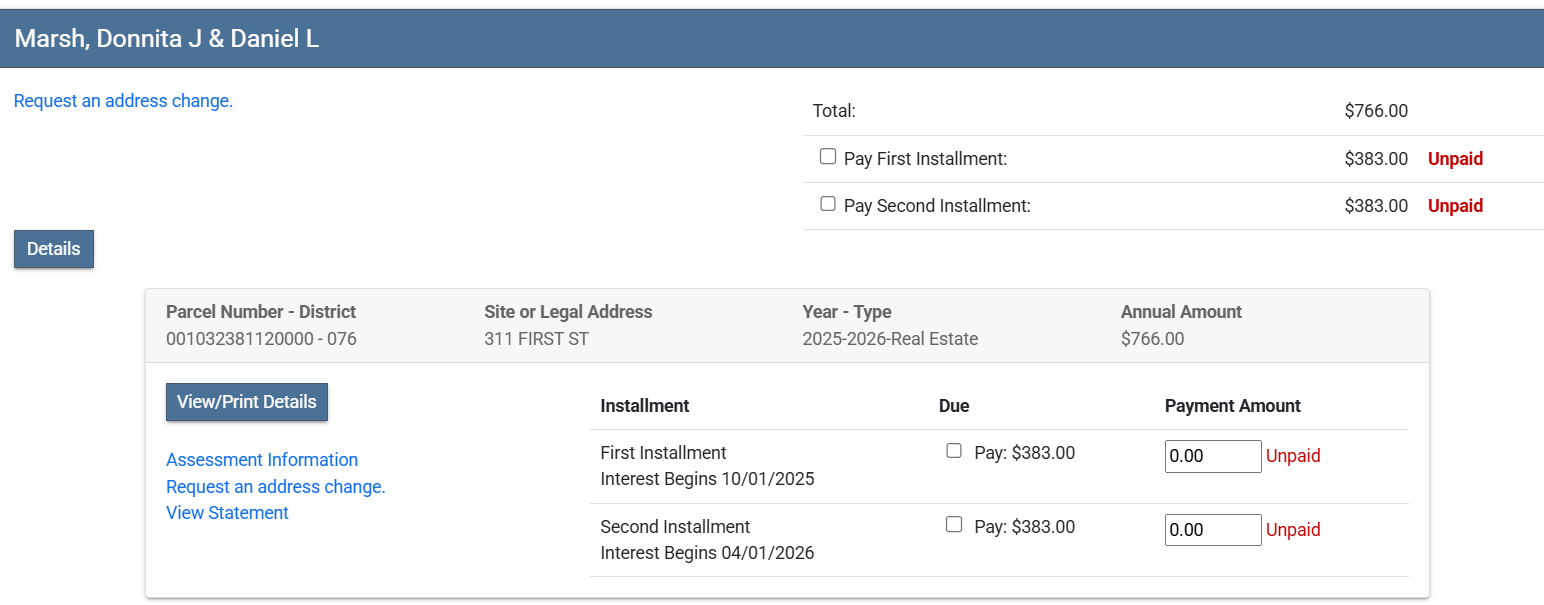Click the Total $766.00 amount
The width and height of the screenshot is (1544, 605).
click(x=1376, y=111)
